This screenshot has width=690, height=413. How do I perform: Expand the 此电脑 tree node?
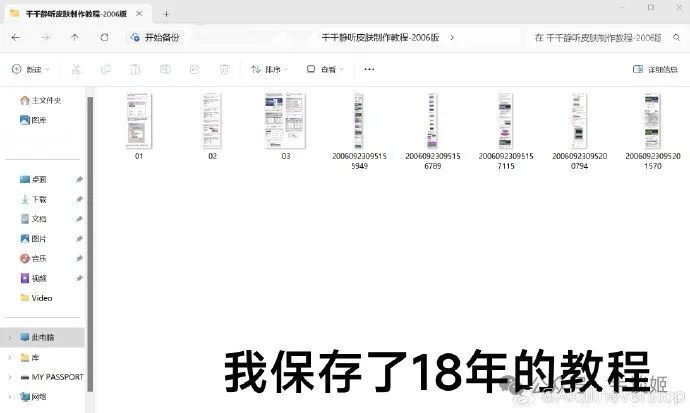(10, 338)
